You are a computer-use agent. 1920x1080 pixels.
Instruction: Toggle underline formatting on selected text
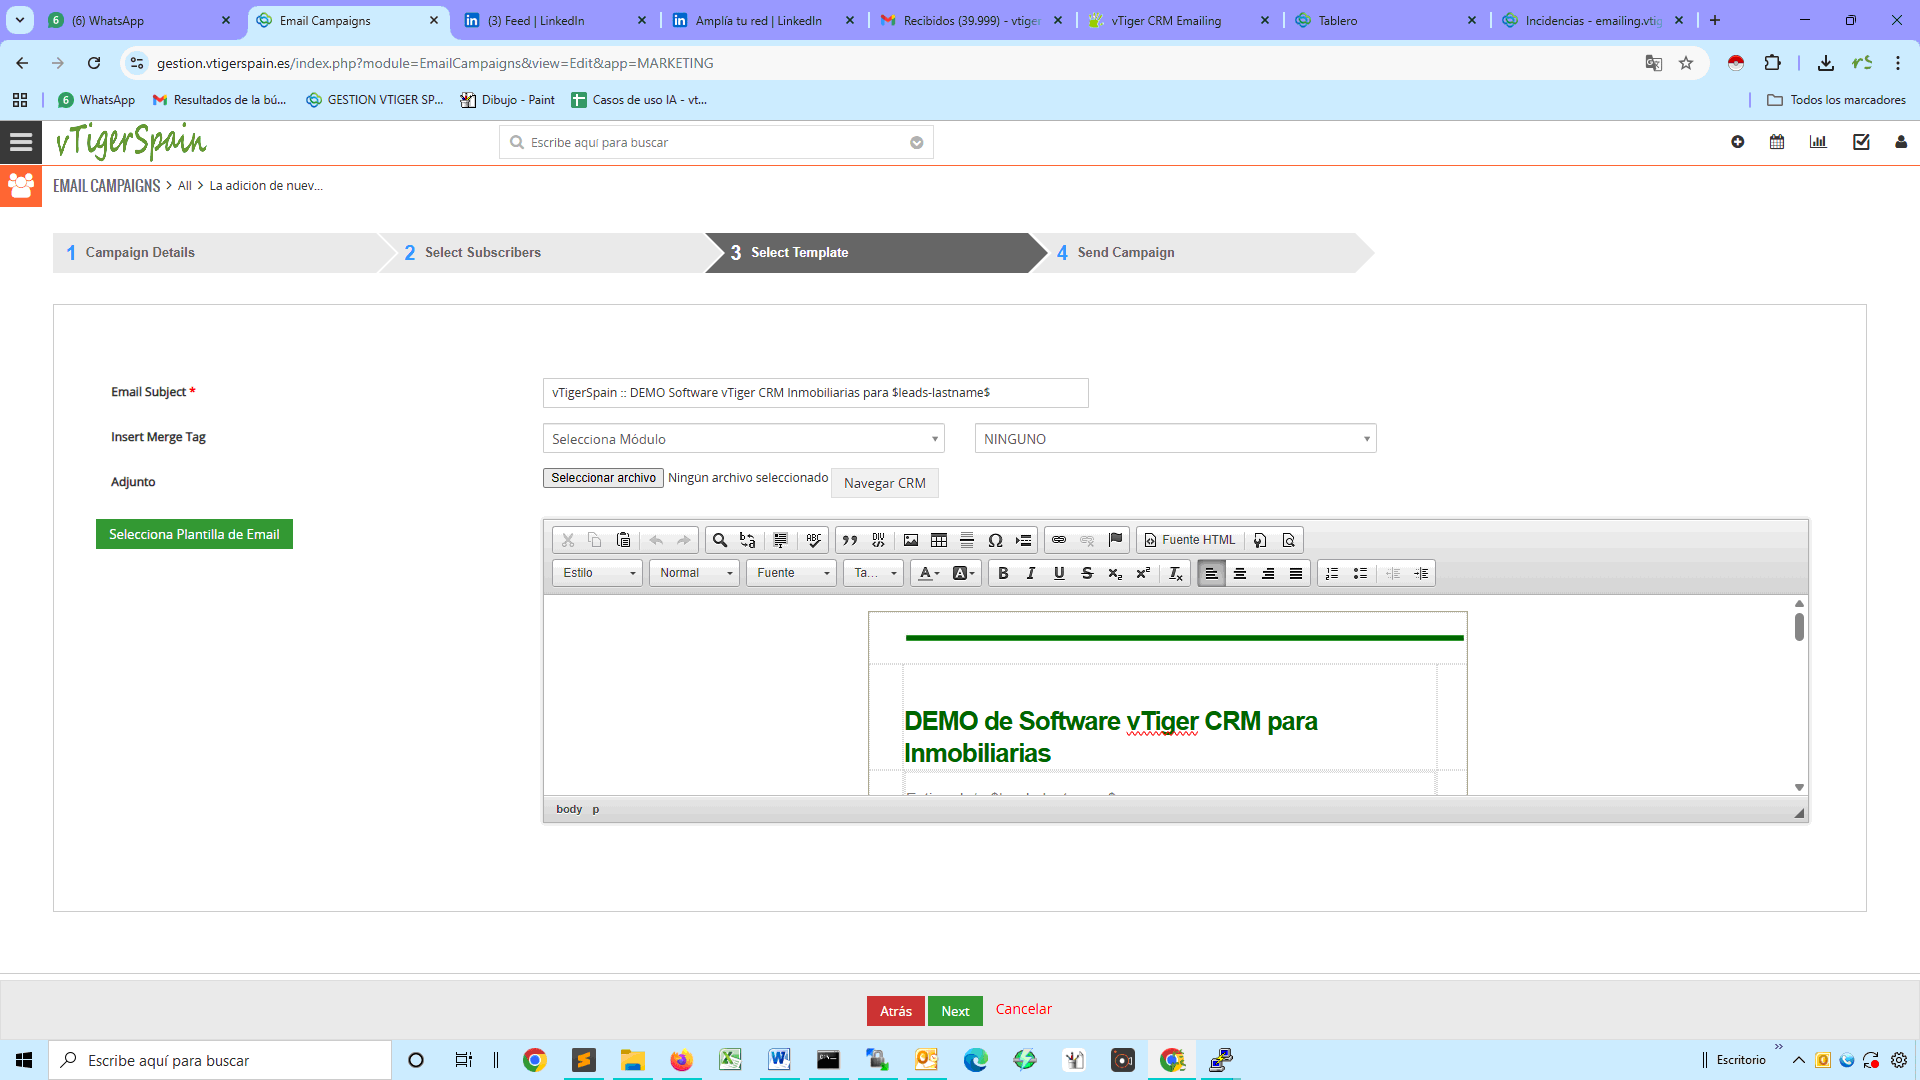[x=1059, y=573]
